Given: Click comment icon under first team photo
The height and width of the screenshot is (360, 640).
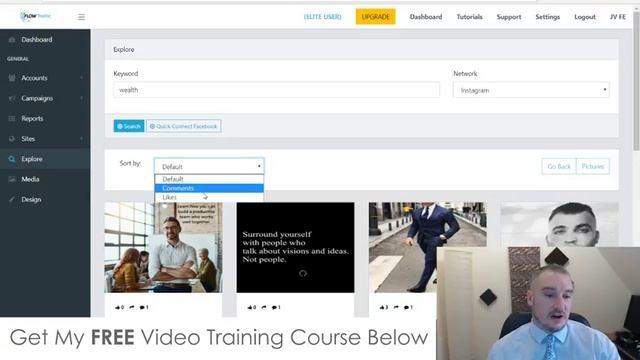Looking at the screenshot, I should (x=142, y=307).
